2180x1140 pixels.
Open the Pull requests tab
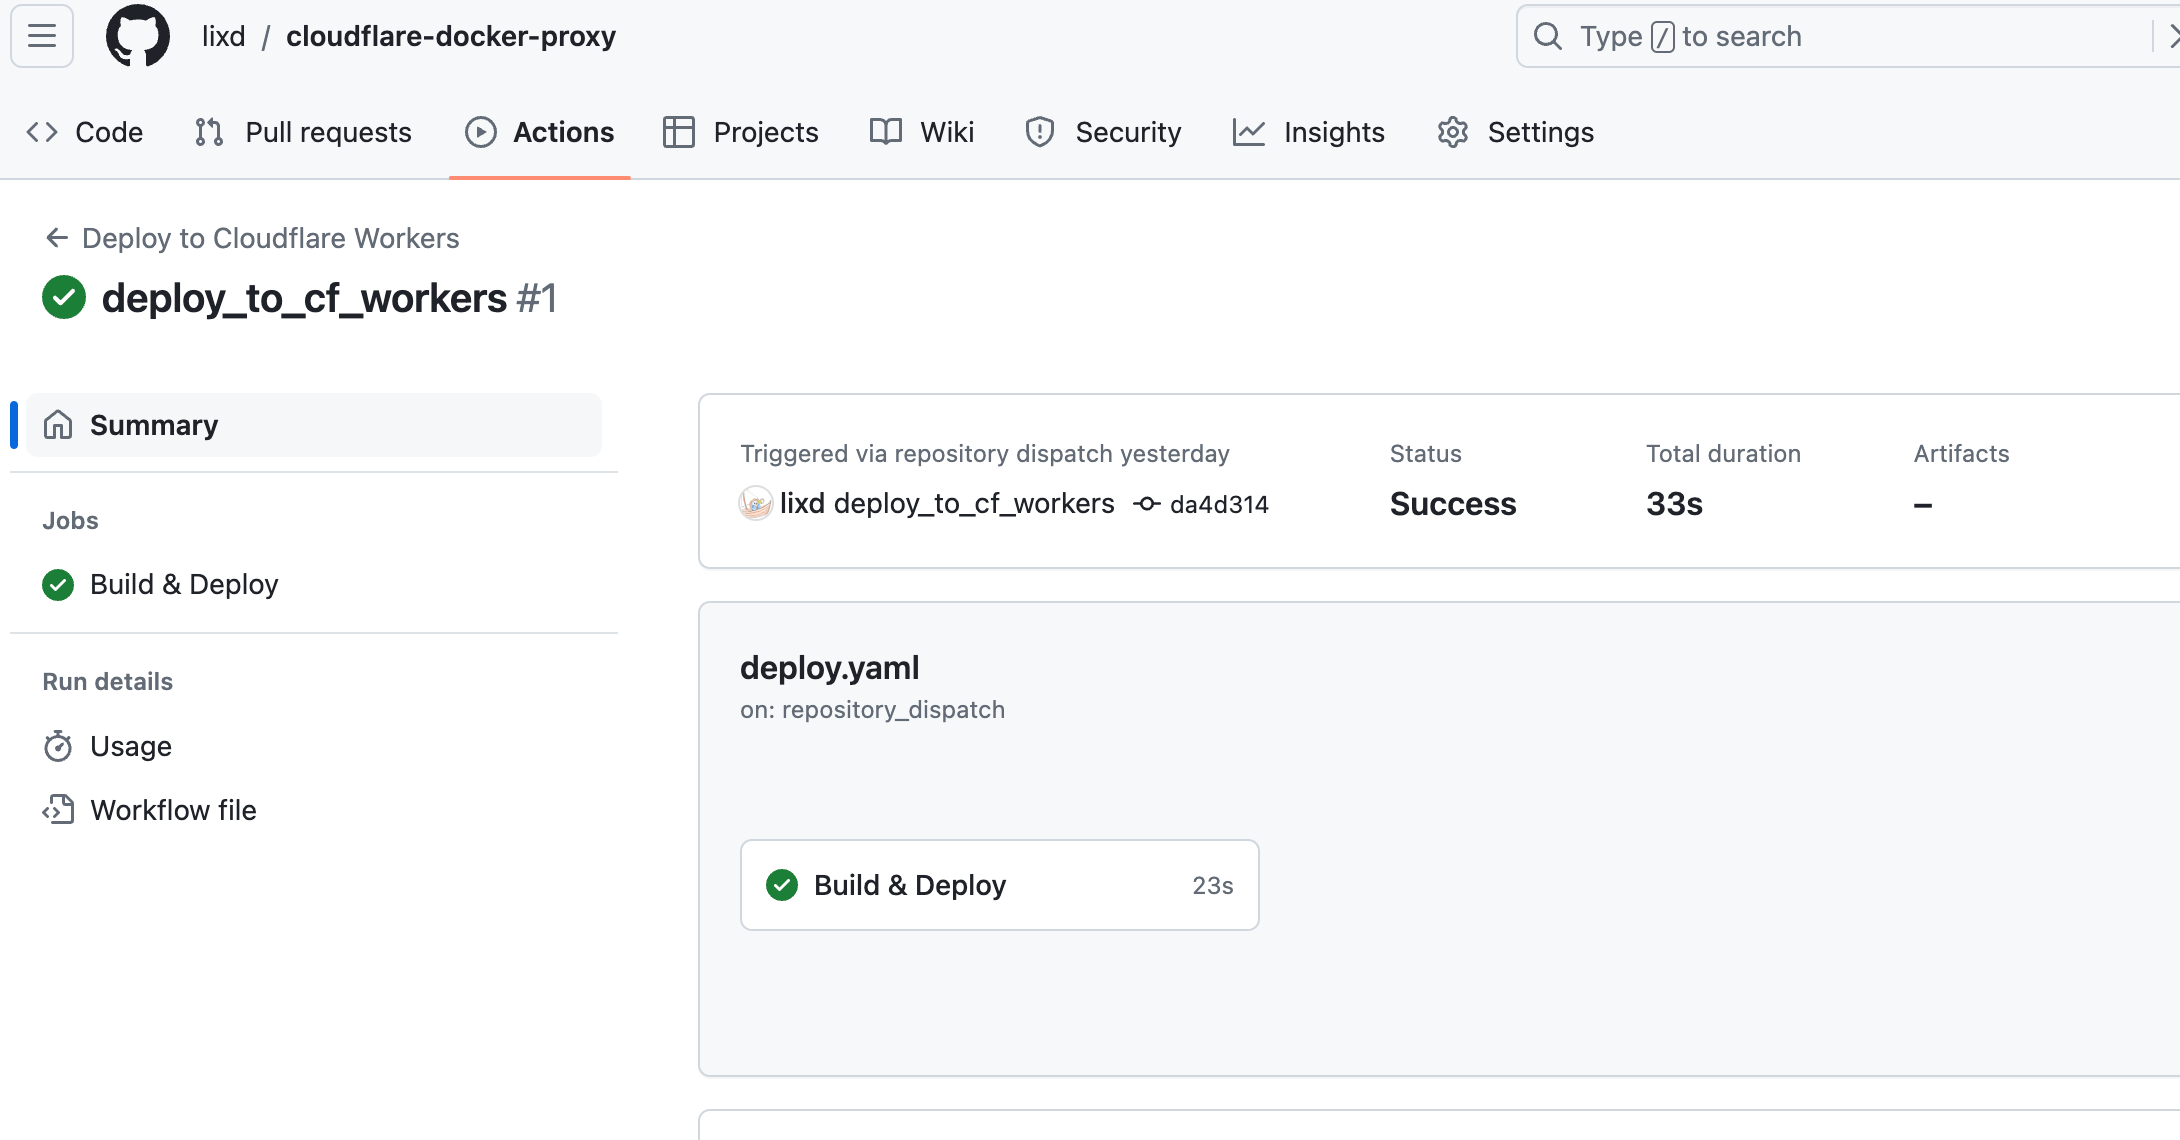[x=303, y=132]
